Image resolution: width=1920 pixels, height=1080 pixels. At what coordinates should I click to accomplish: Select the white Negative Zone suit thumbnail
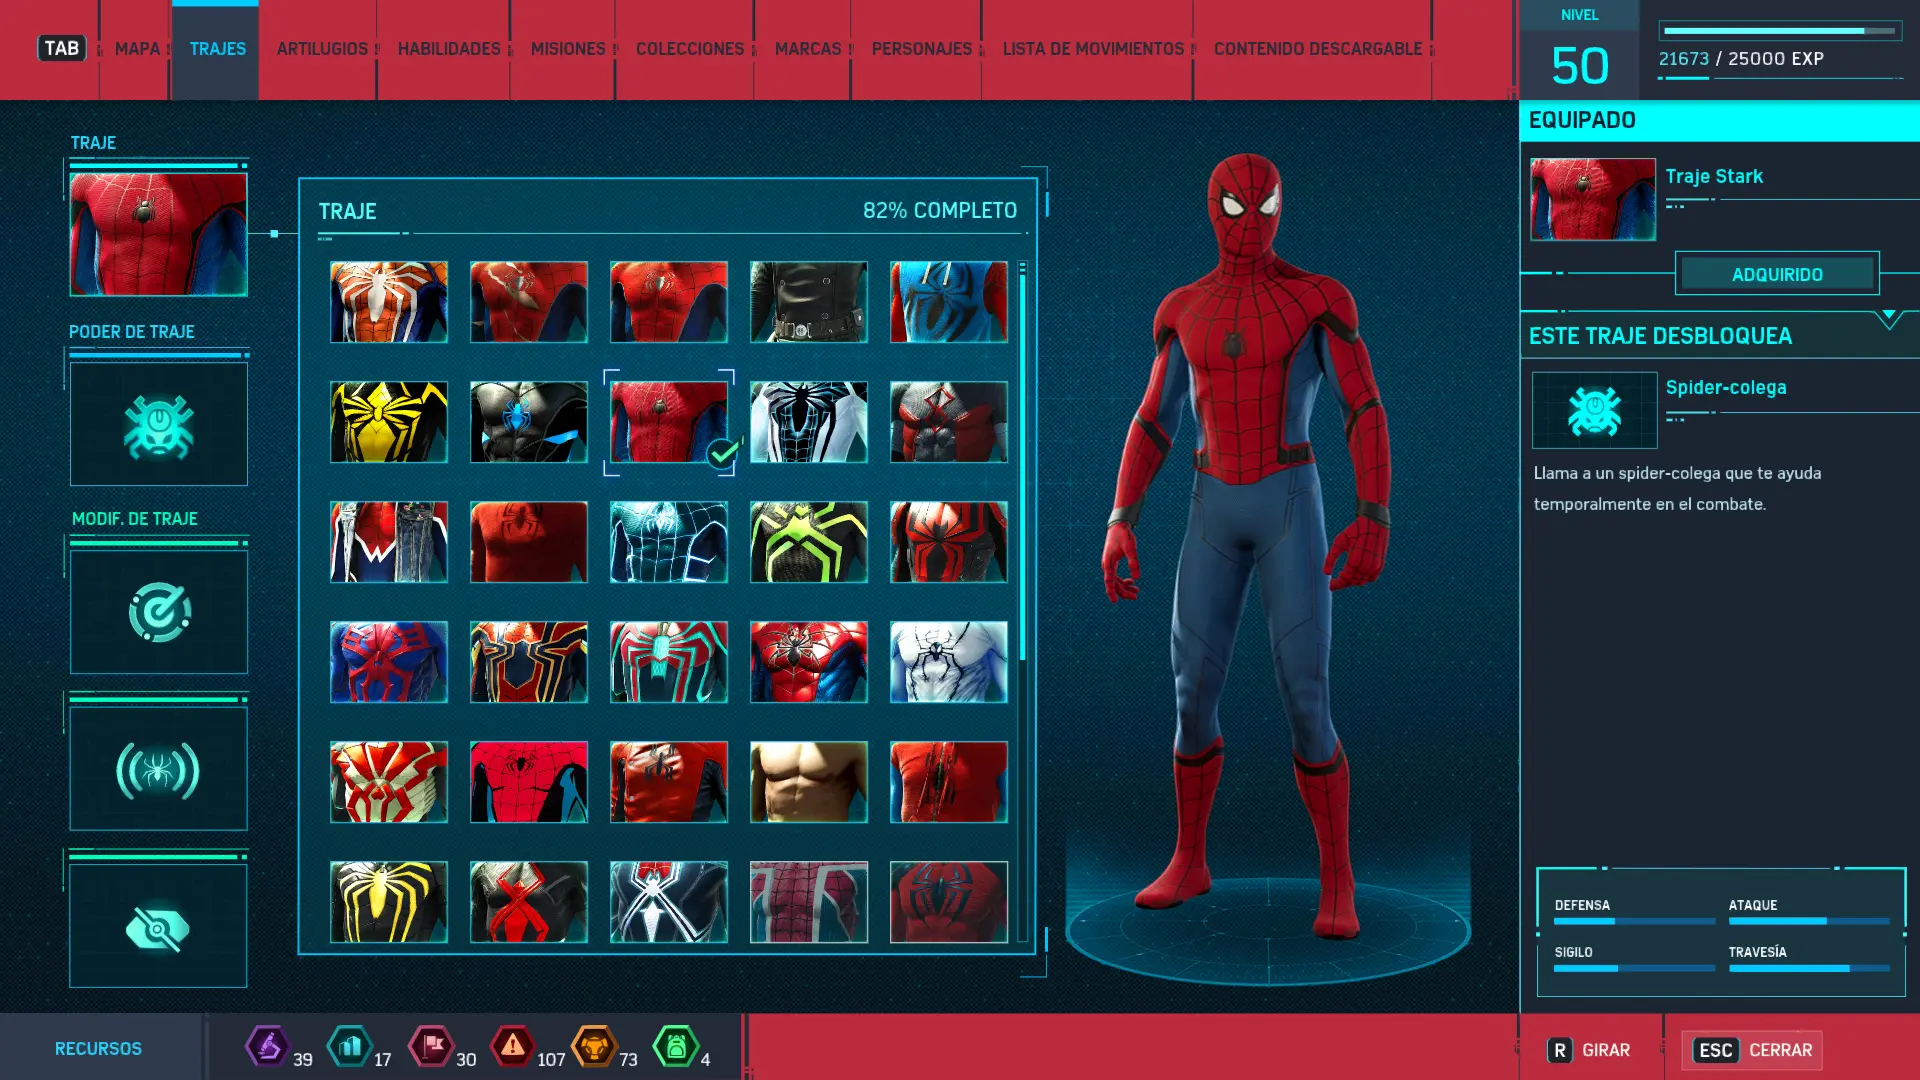click(x=809, y=422)
